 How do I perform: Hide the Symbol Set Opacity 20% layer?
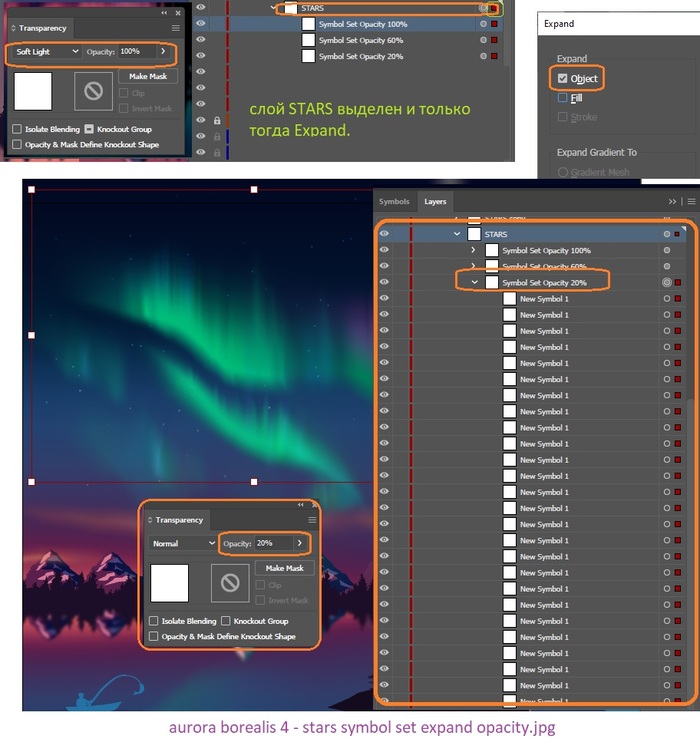[x=384, y=283]
